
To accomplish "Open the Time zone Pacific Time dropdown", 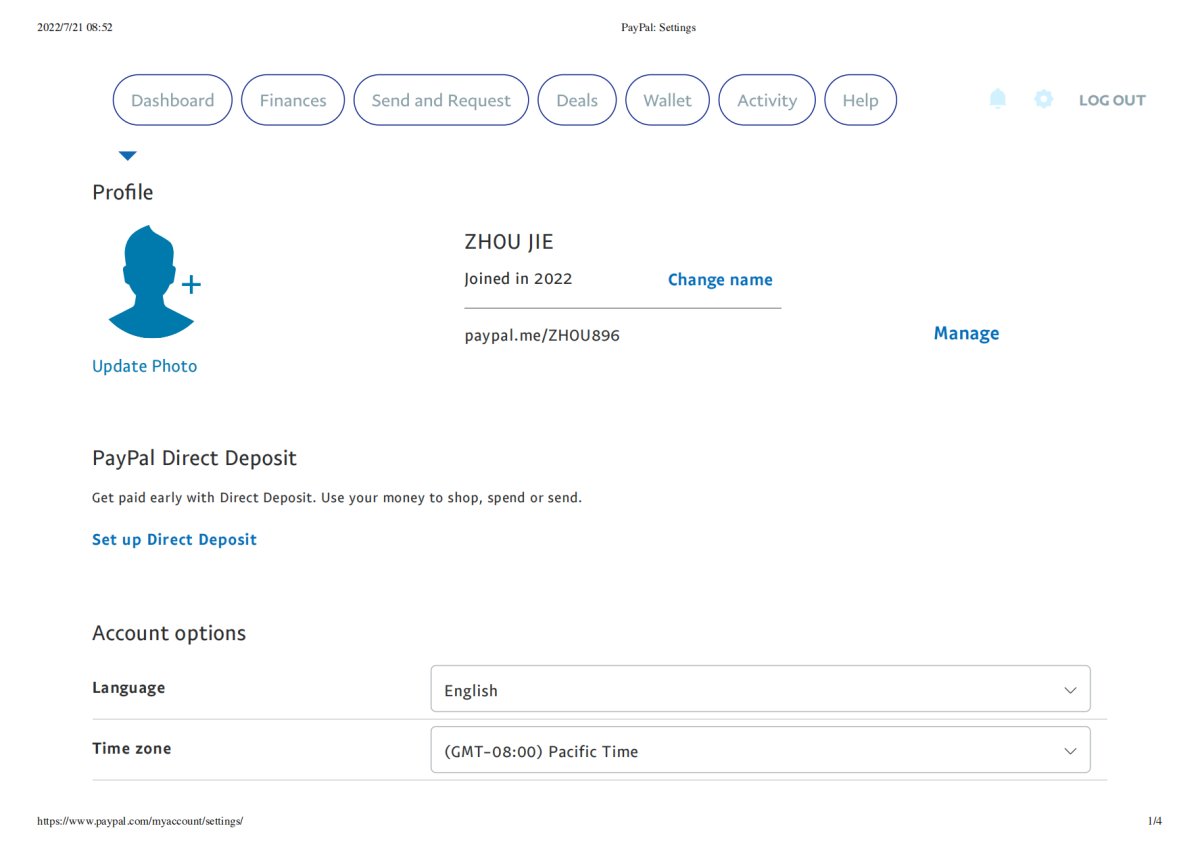I will [760, 750].
